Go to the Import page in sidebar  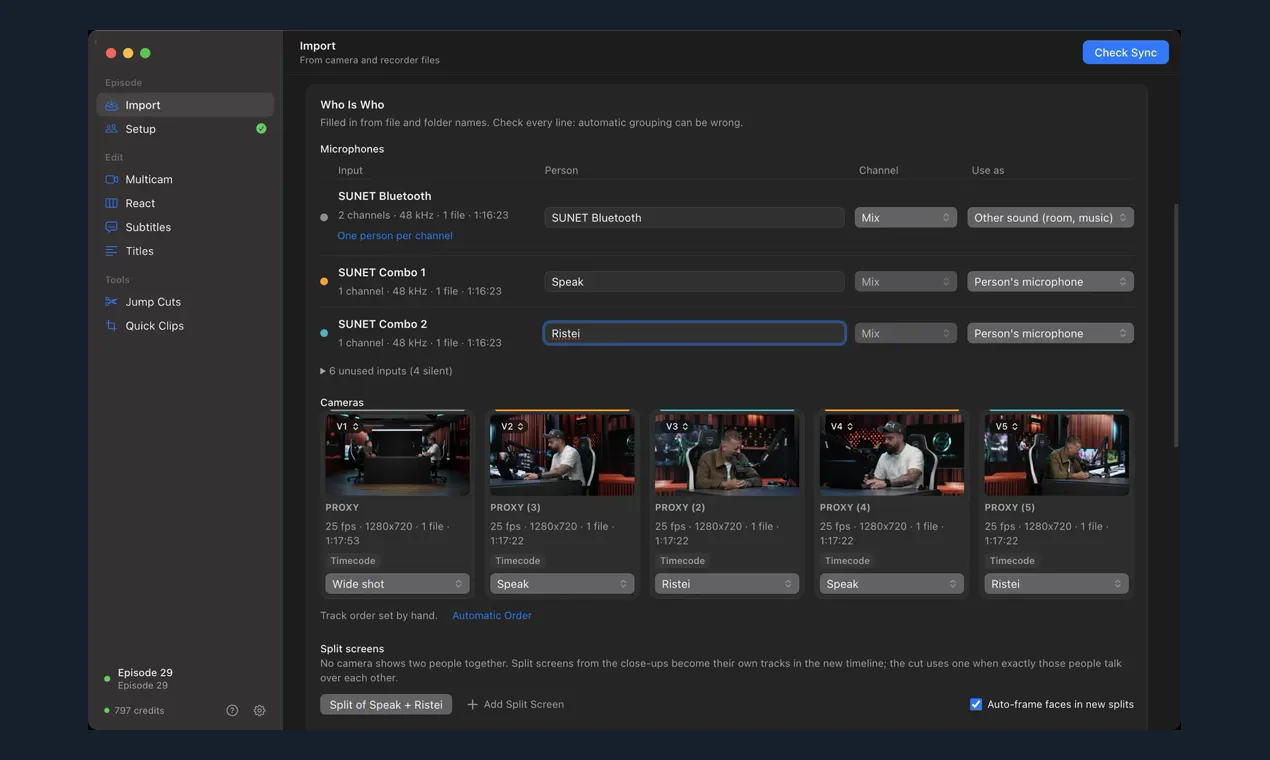point(185,105)
